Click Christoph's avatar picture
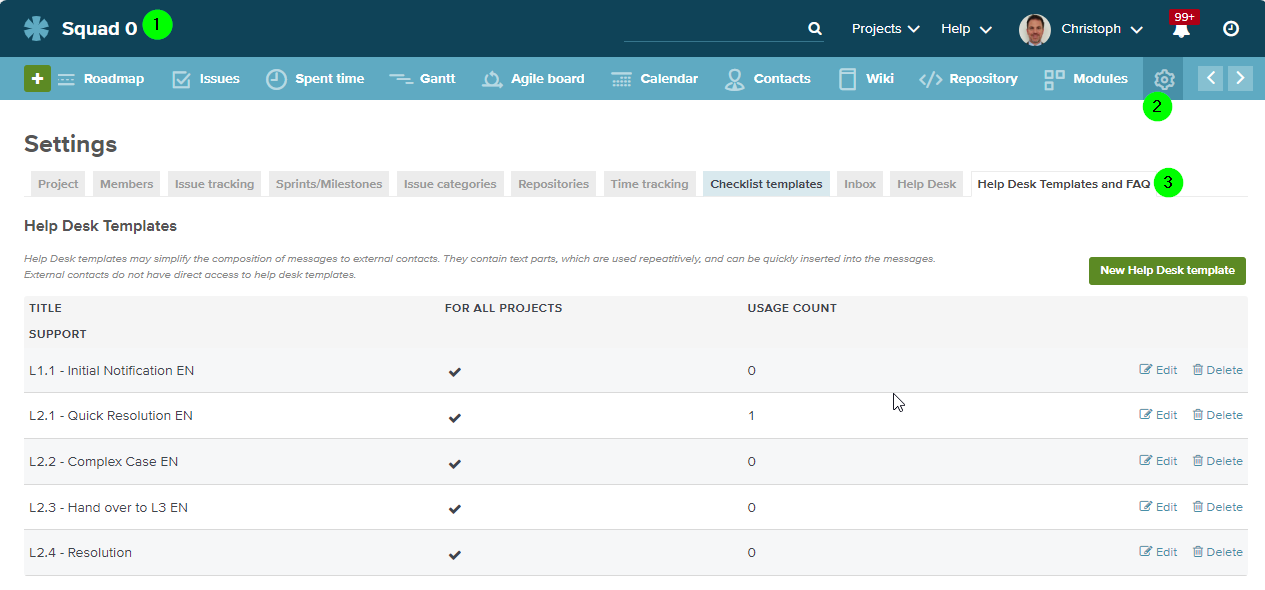Image resolution: width=1265 pixels, height=590 pixels. (x=1035, y=29)
